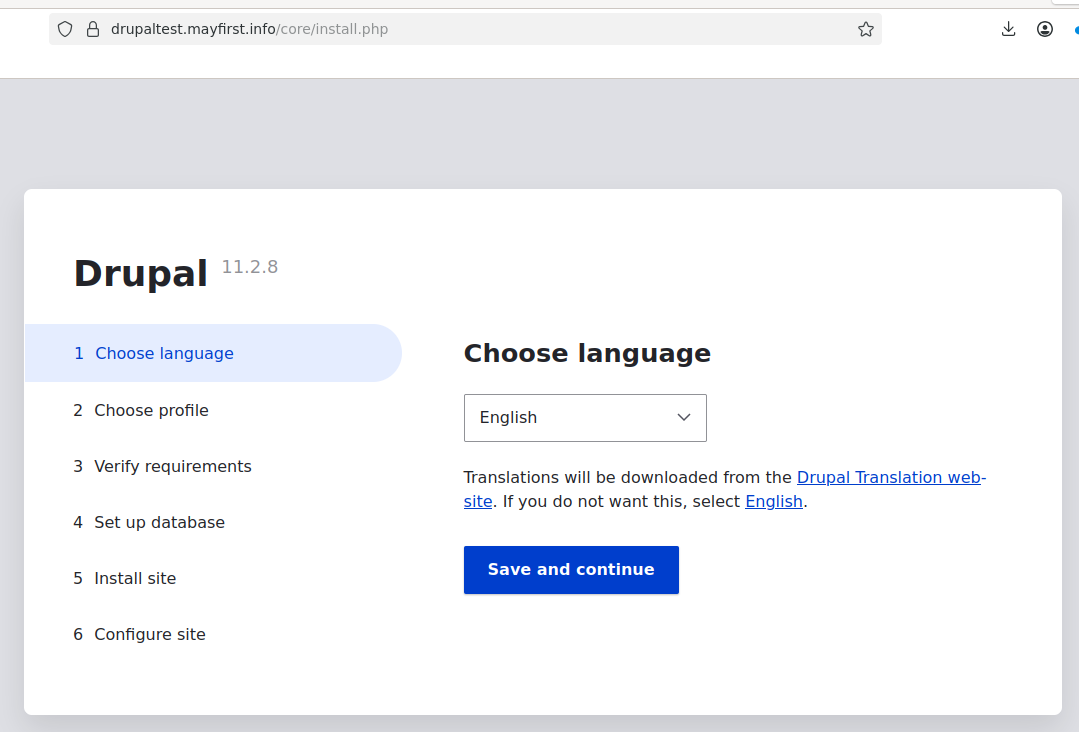This screenshot has height=732, width=1079.
Task: Click the Drupal title heading
Action: point(140,273)
